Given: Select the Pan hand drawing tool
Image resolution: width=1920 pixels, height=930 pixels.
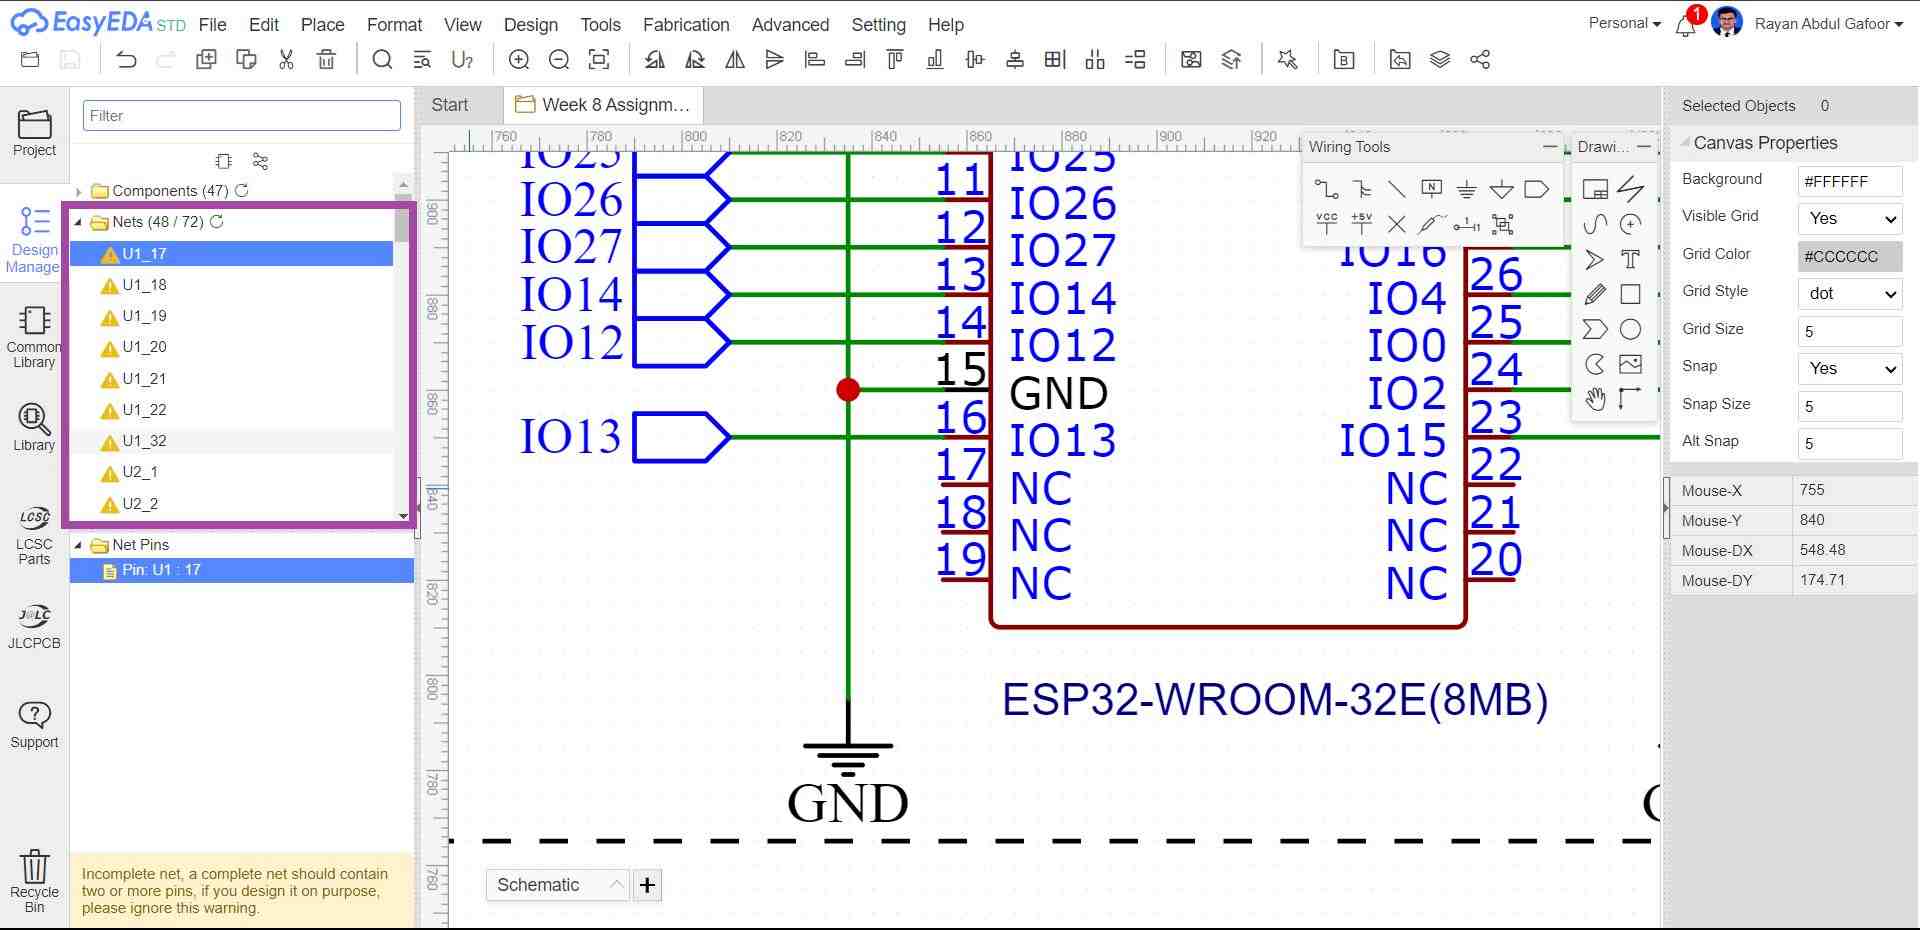Looking at the screenshot, I should coord(1595,399).
